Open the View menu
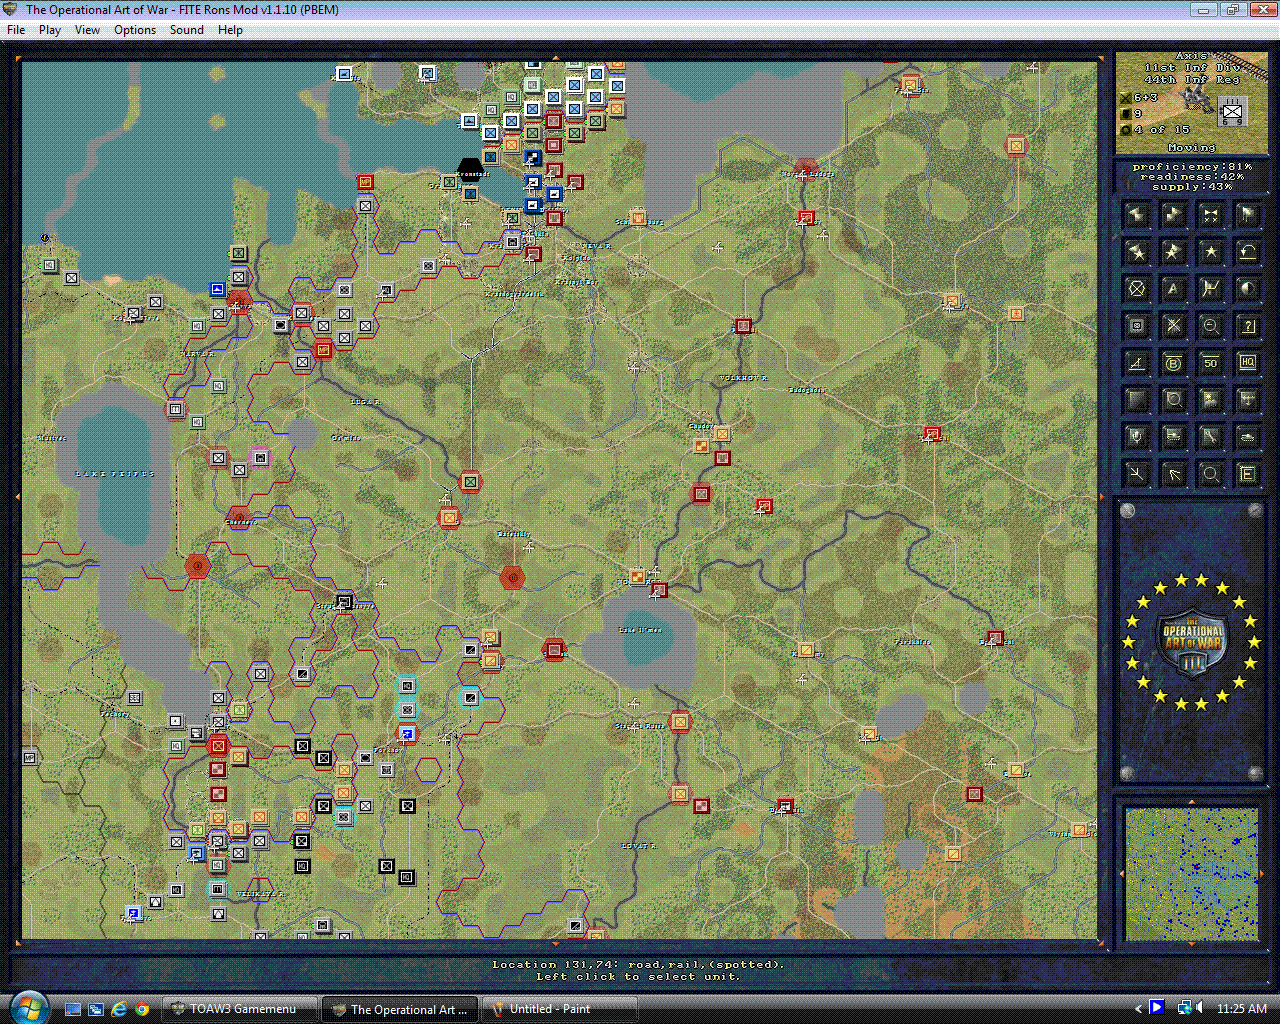 pyautogui.click(x=88, y=30)
